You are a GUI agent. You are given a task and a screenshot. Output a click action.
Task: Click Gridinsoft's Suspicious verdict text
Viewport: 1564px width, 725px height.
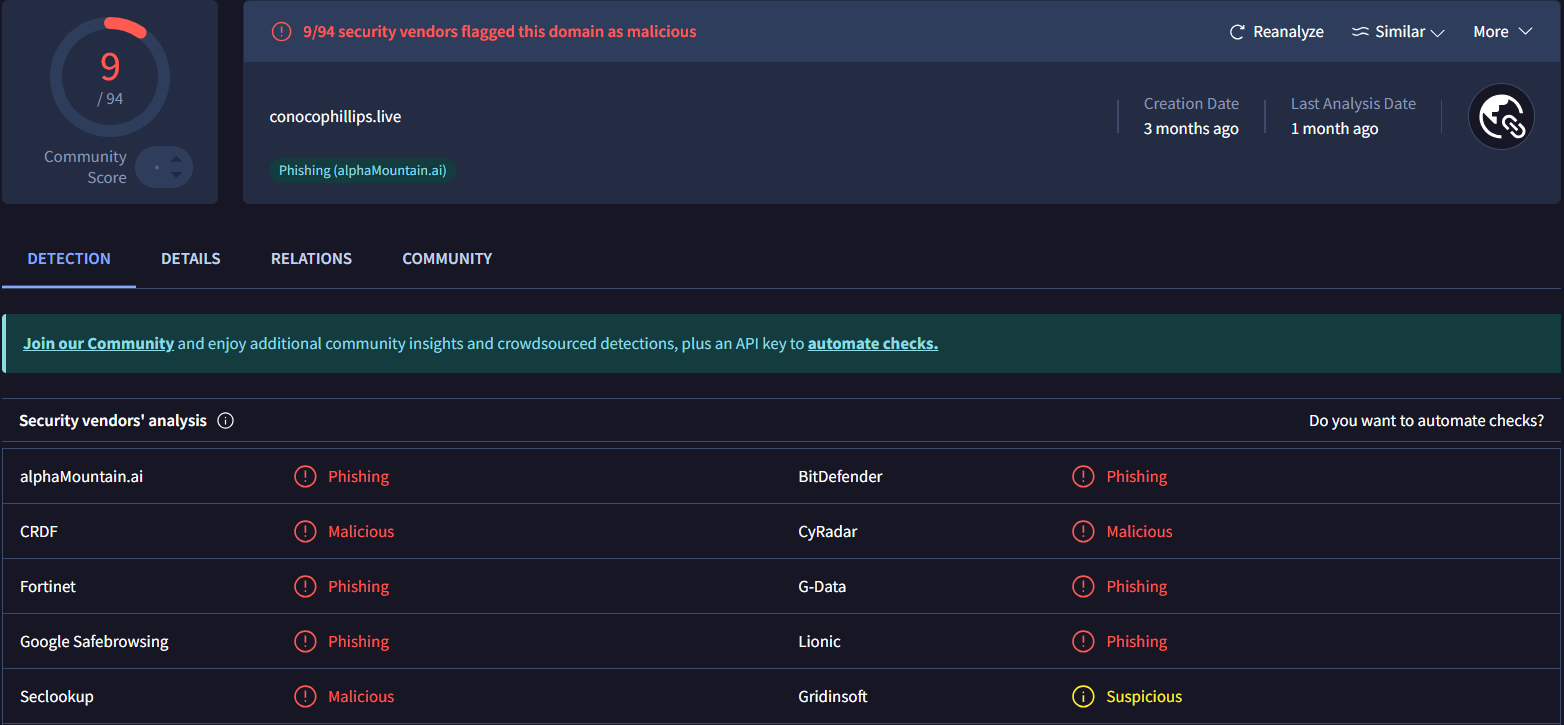tap(1144, 697)
